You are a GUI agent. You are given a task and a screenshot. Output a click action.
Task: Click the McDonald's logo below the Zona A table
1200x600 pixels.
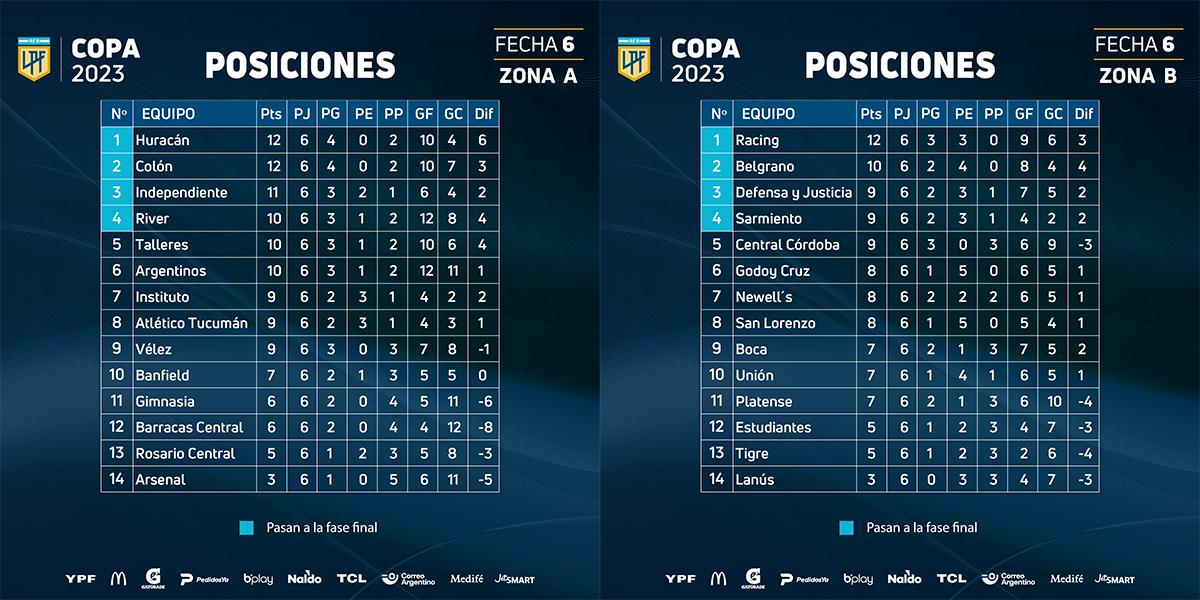[118, 578]
